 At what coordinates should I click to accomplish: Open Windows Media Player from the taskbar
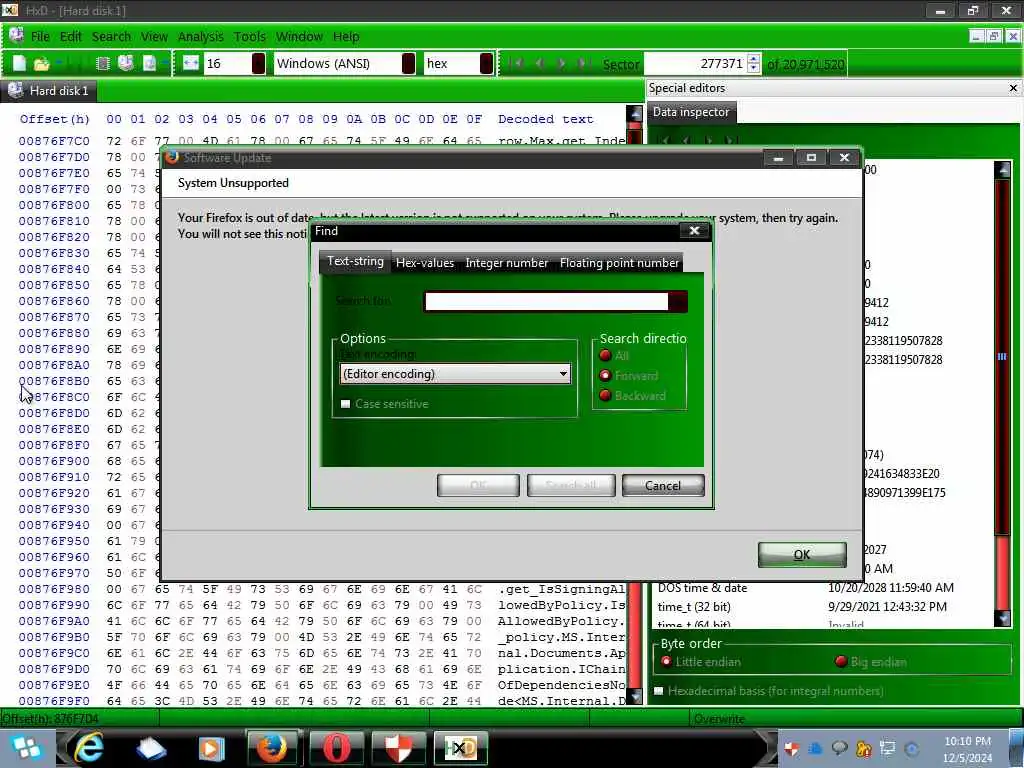(211, 748)
